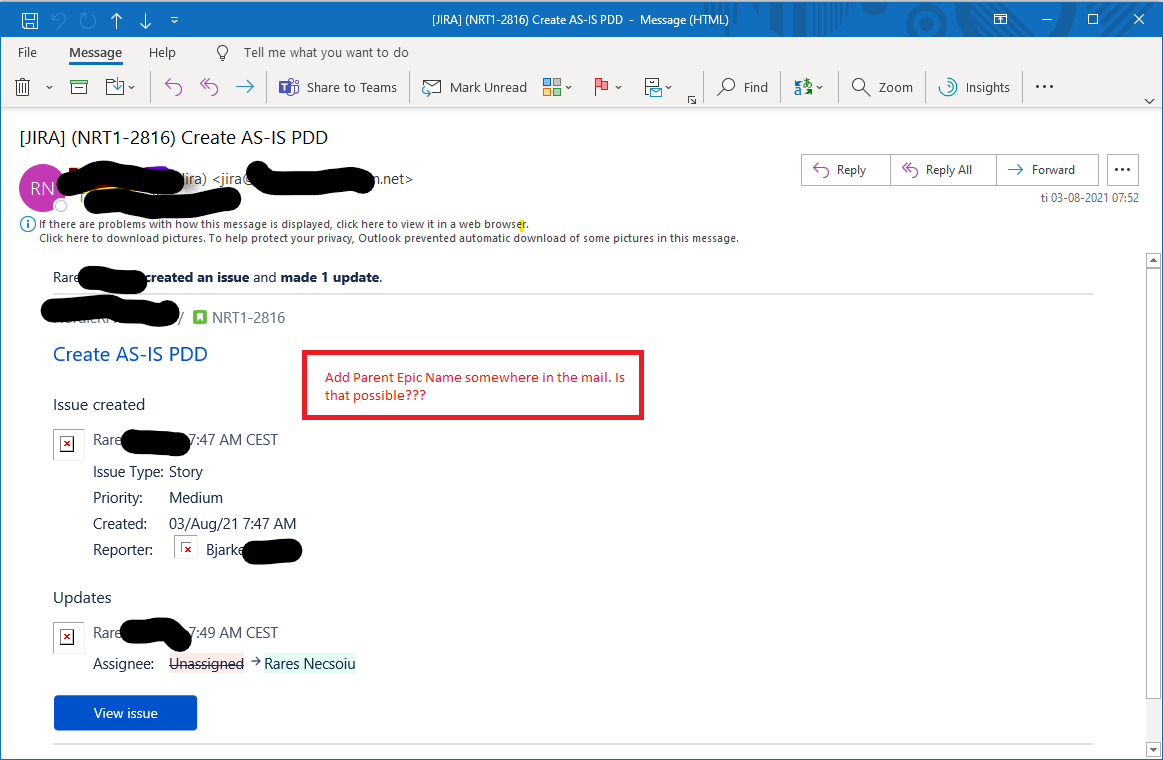Click the View issue button
The image size is (1163, 760).
point(125,713)
